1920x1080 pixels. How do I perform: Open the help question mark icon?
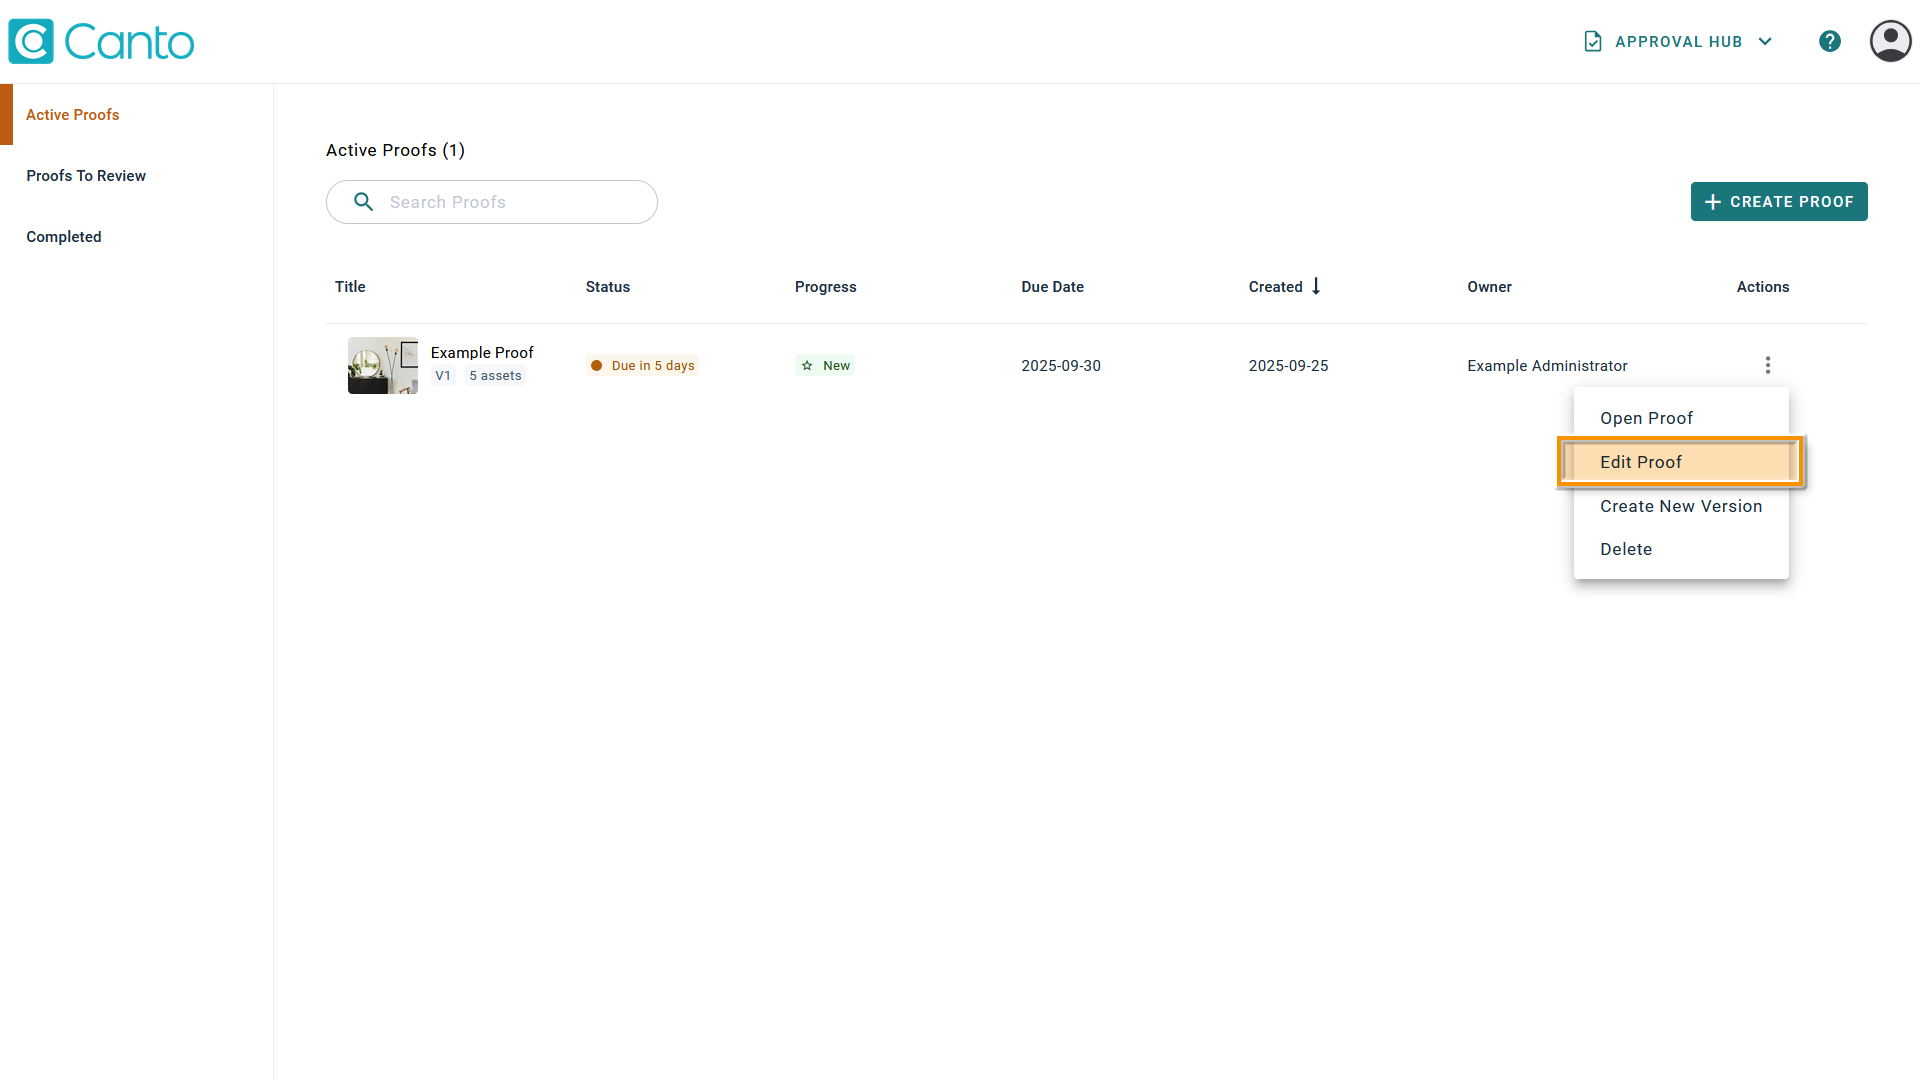point(1830,41)
